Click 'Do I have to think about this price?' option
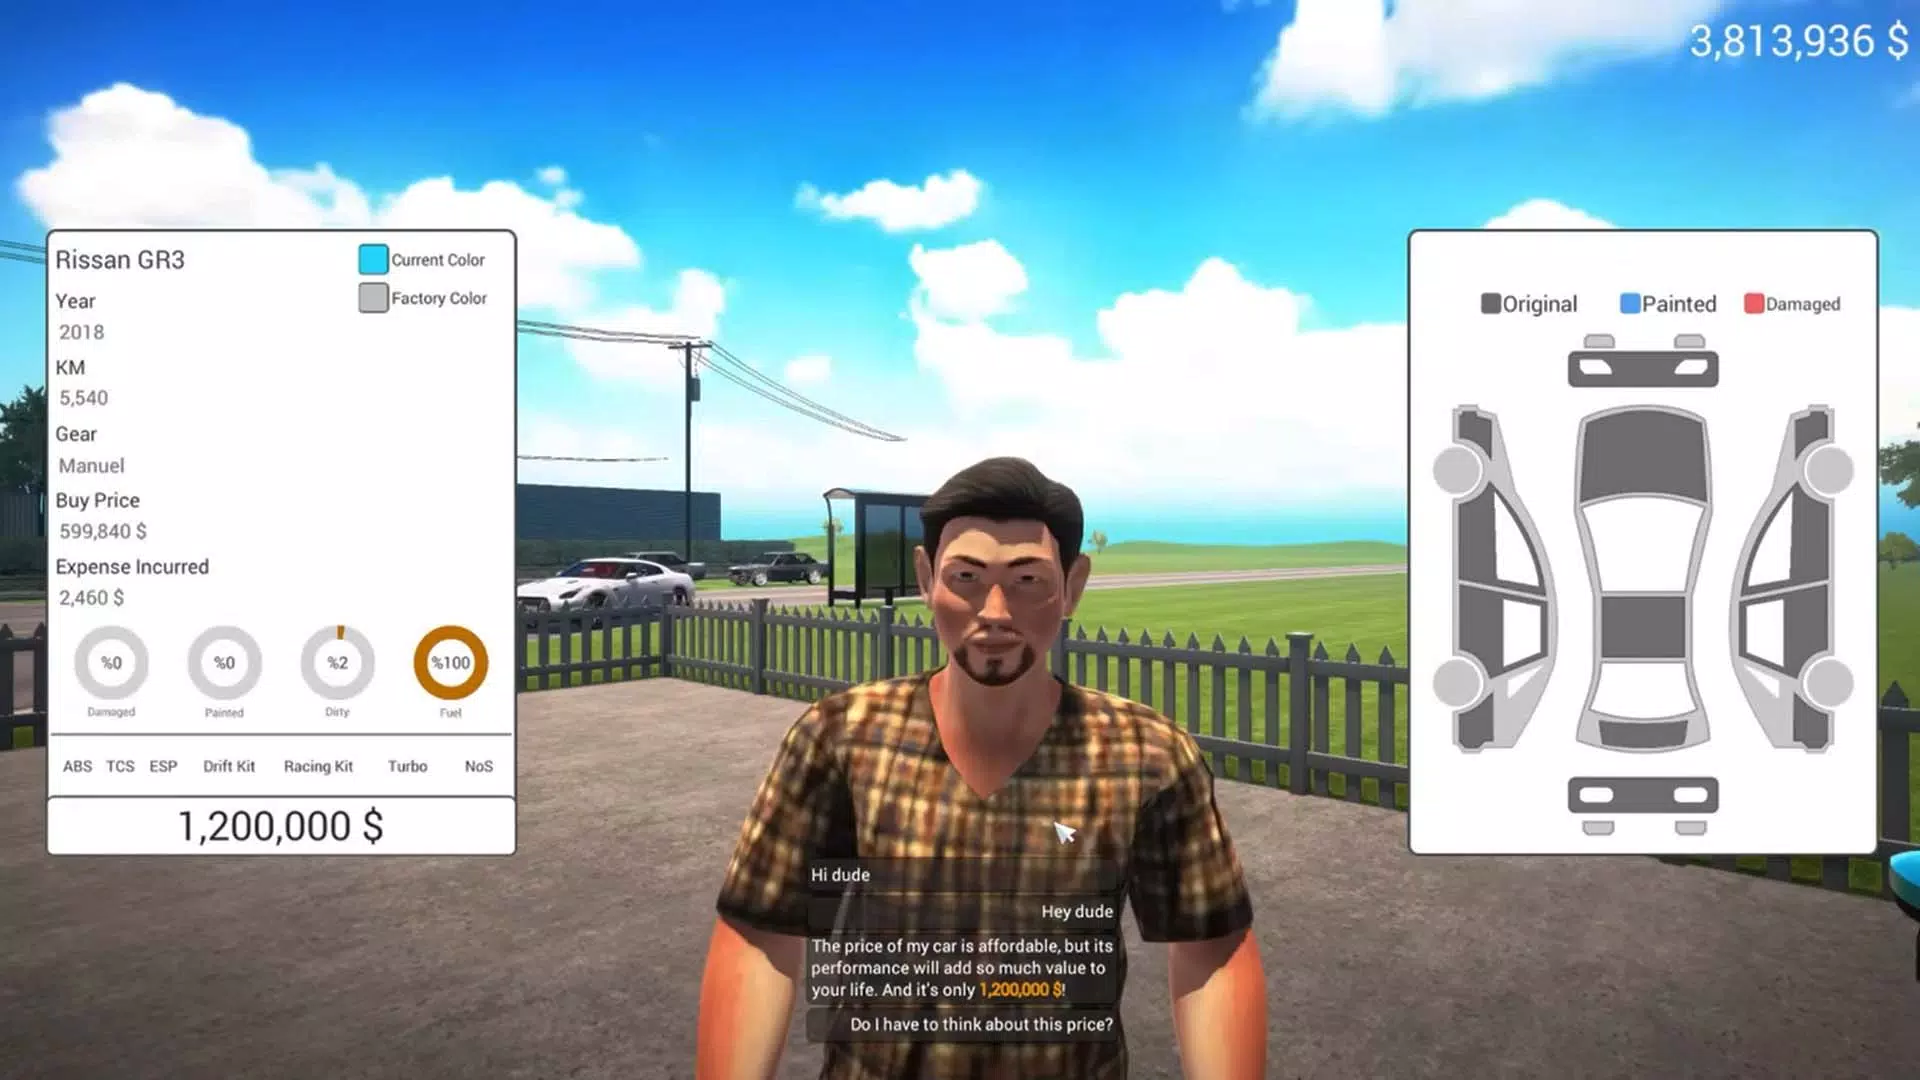Screen dimensions: 1920x1080 980,1025
